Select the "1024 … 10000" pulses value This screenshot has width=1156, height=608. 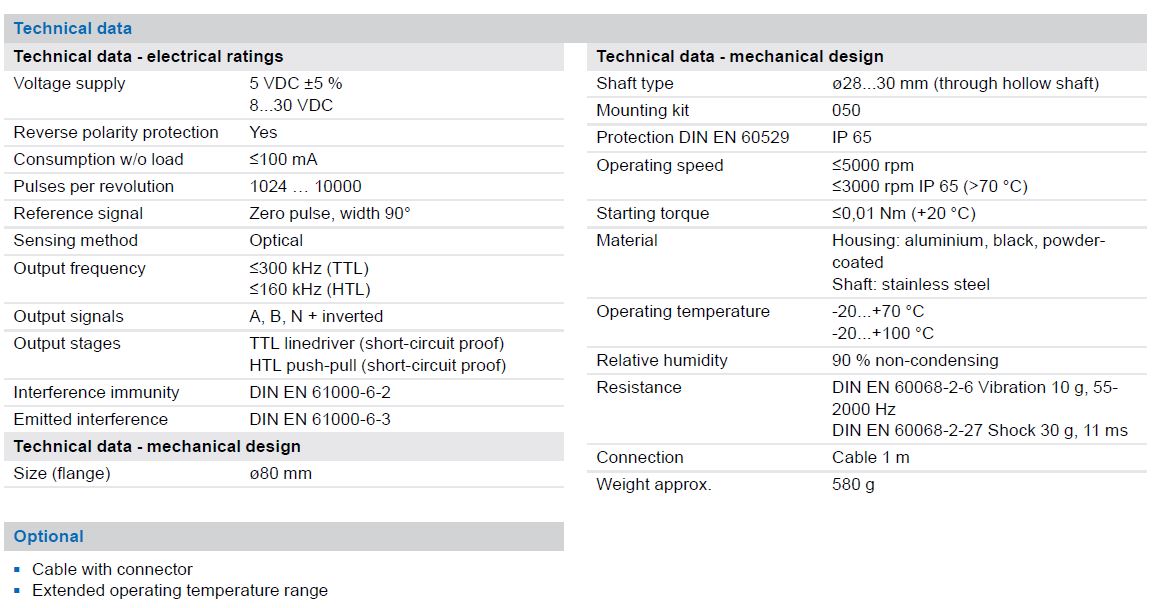click(305, 187)
